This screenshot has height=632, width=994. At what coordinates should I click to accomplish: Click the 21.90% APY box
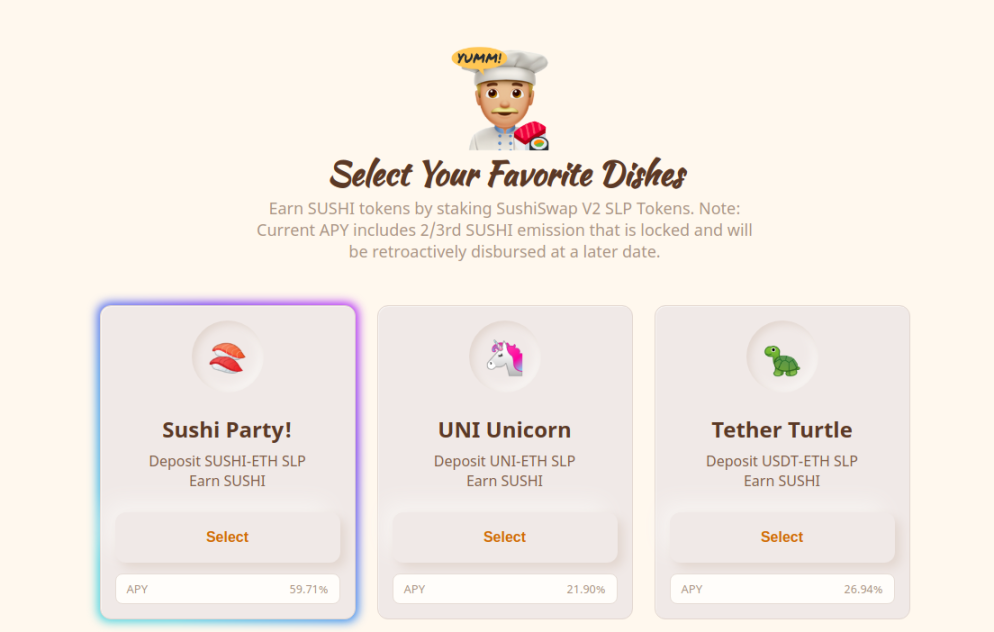click(504, 589)
